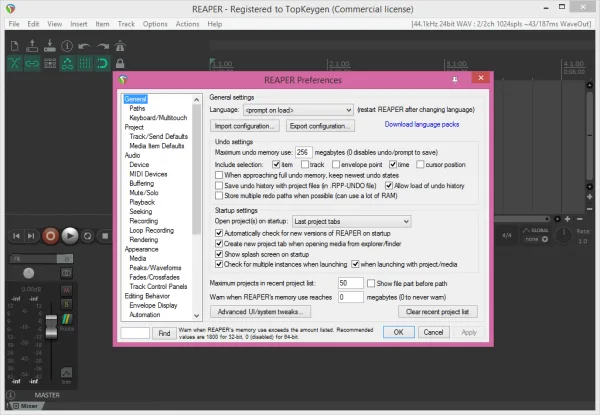
Task: Enable 'envelope point' selection checkbox
Action: click(x=336, y=164)
